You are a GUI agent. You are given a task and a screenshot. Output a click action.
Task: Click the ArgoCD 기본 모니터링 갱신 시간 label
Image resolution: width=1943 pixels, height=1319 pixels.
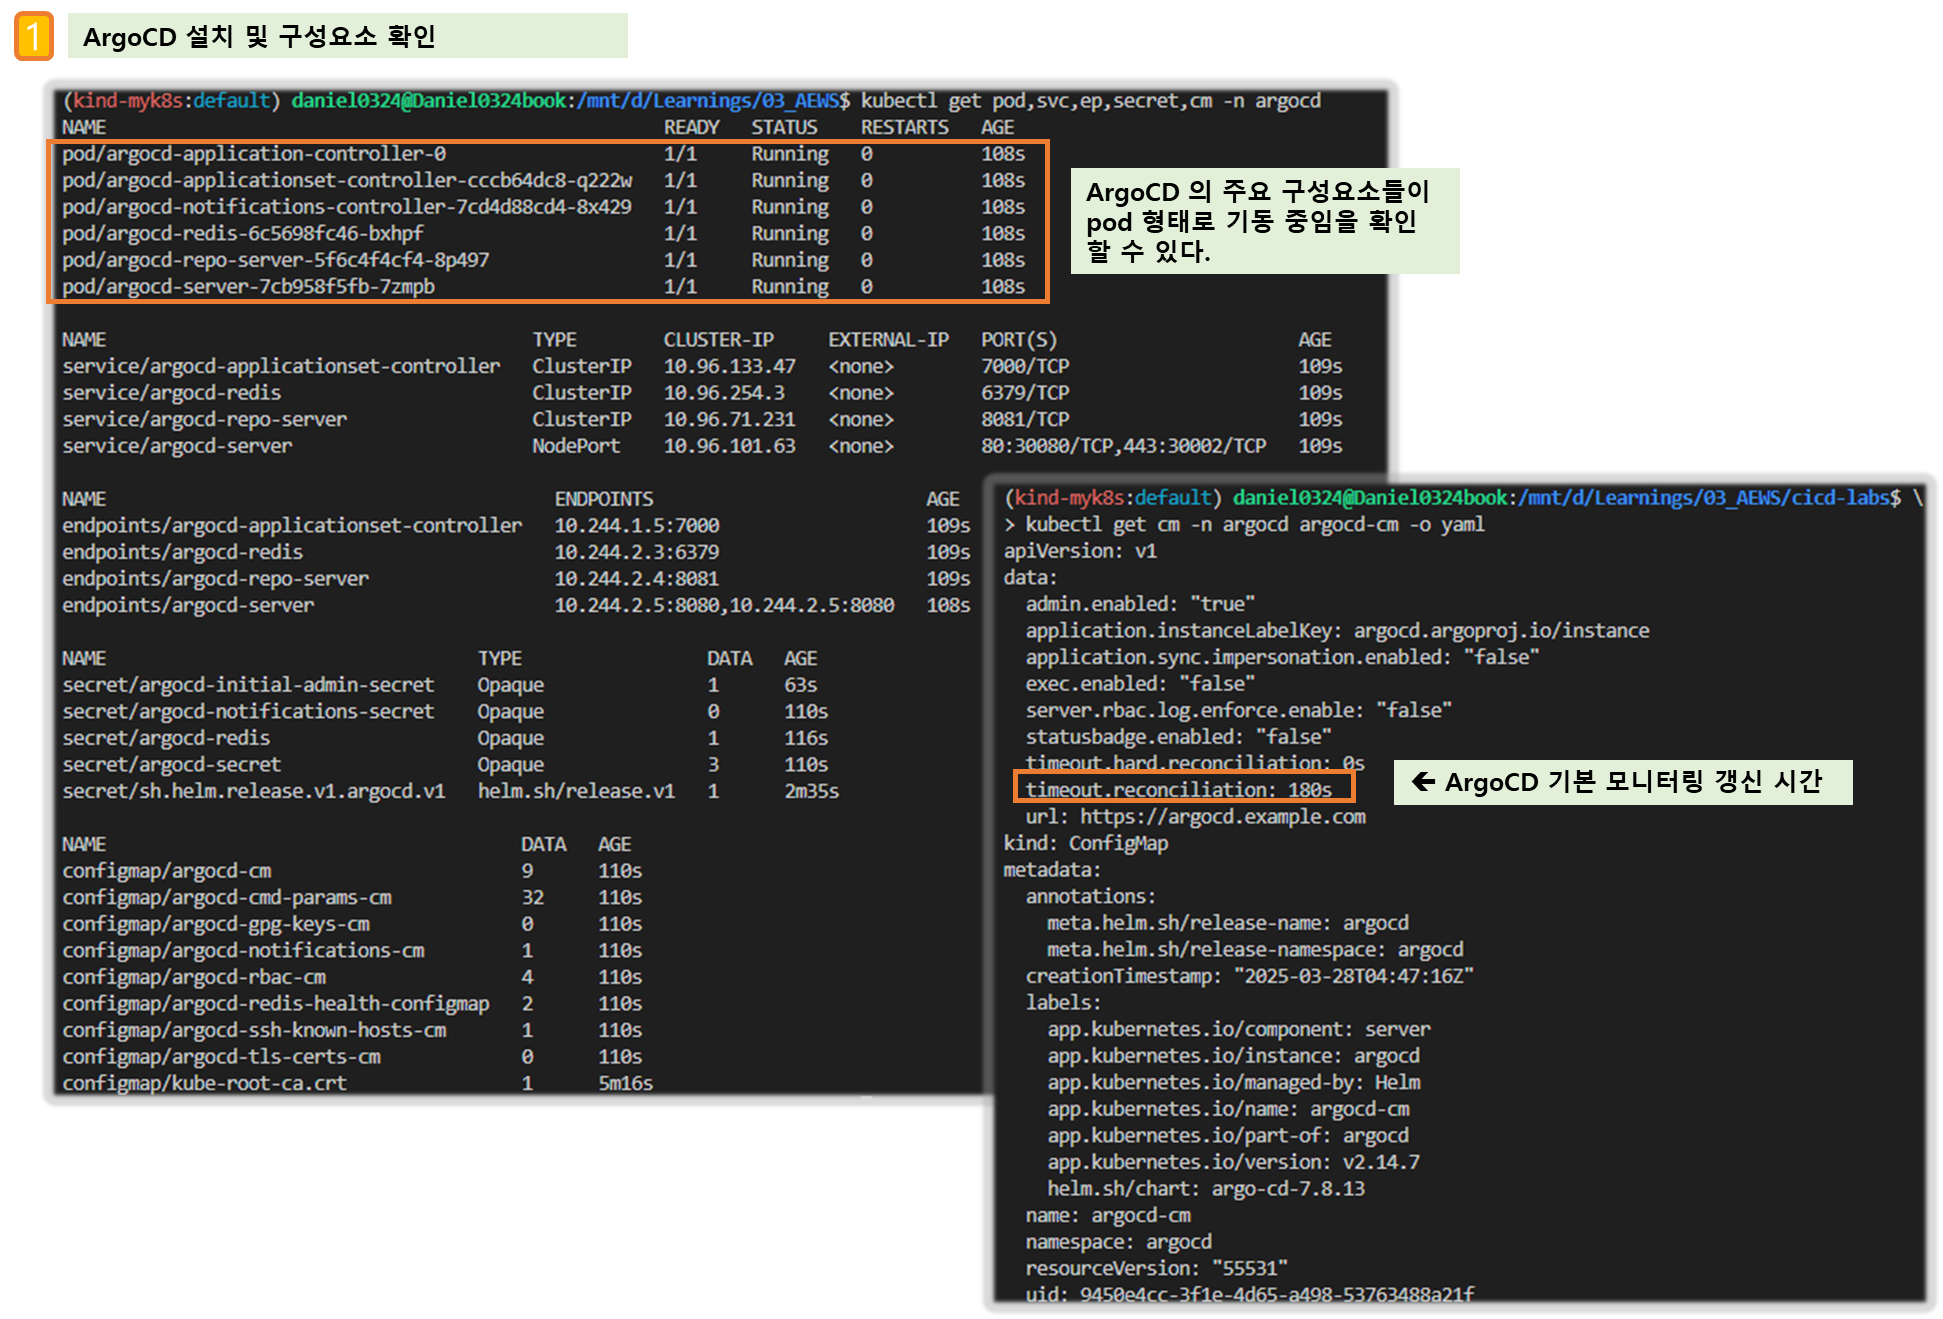1633,782
